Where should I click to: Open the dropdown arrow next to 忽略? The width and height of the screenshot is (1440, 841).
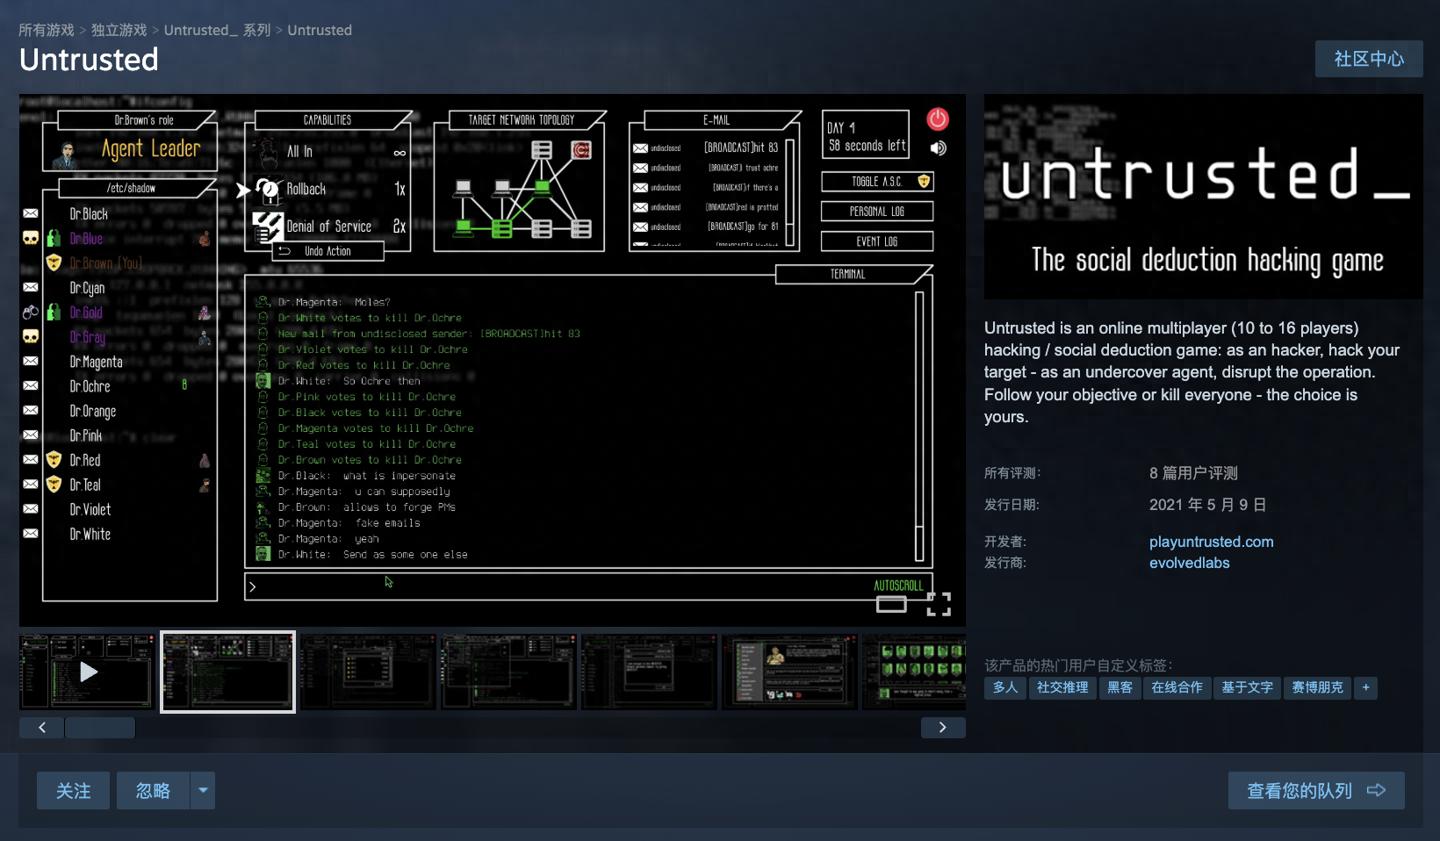(203, 790)
